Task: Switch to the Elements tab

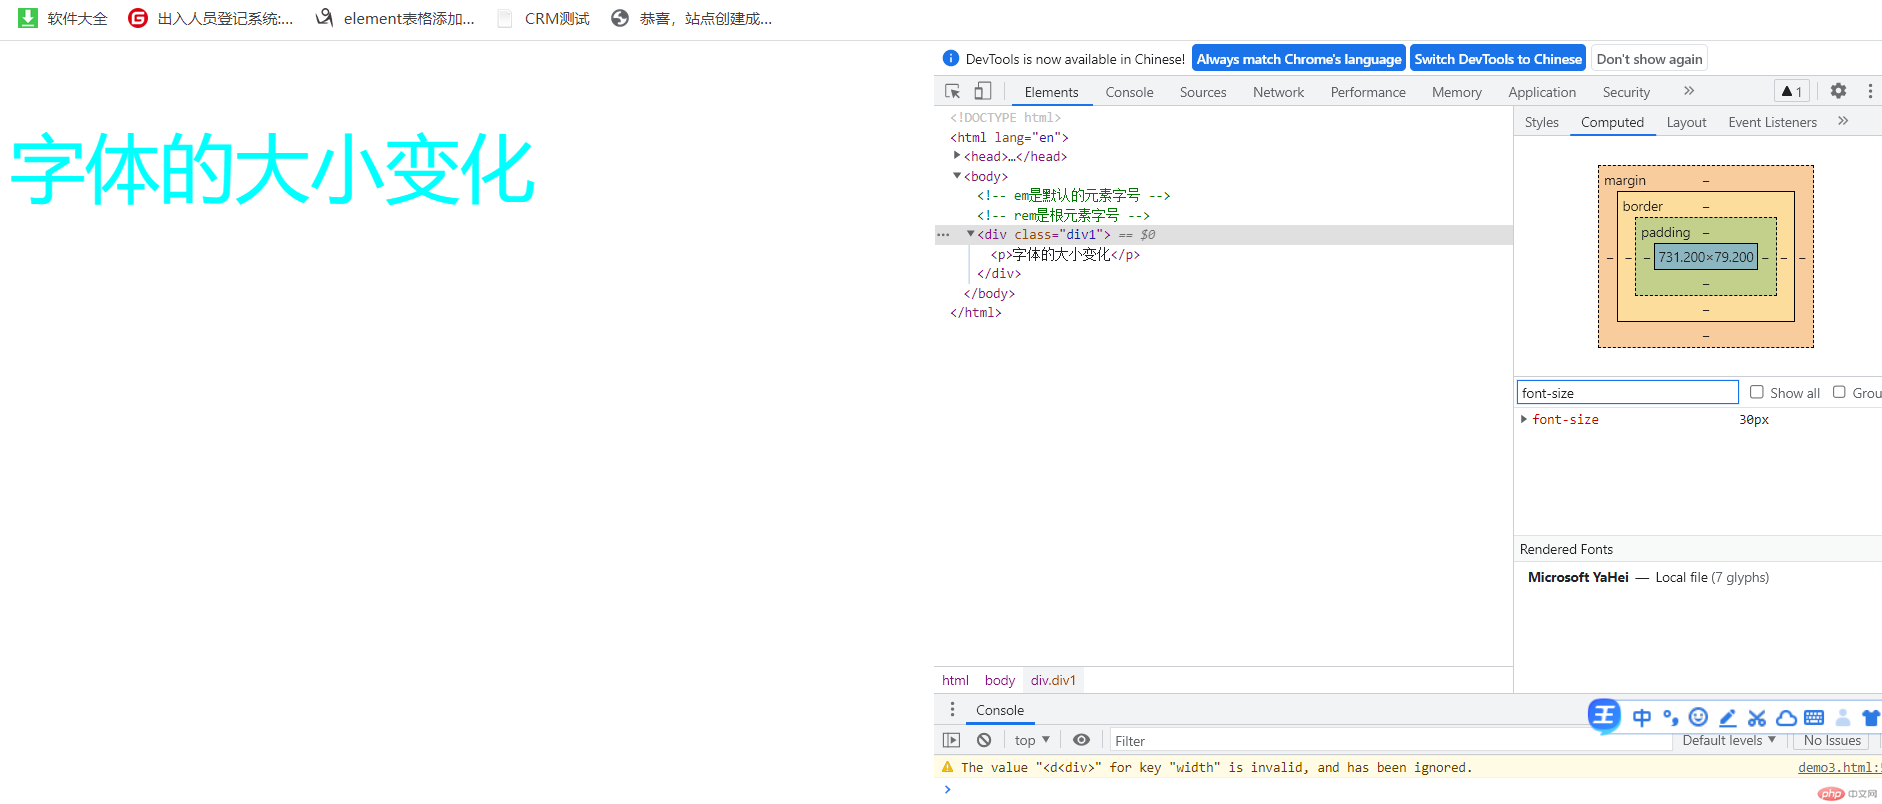Action: pos(1051,92)
